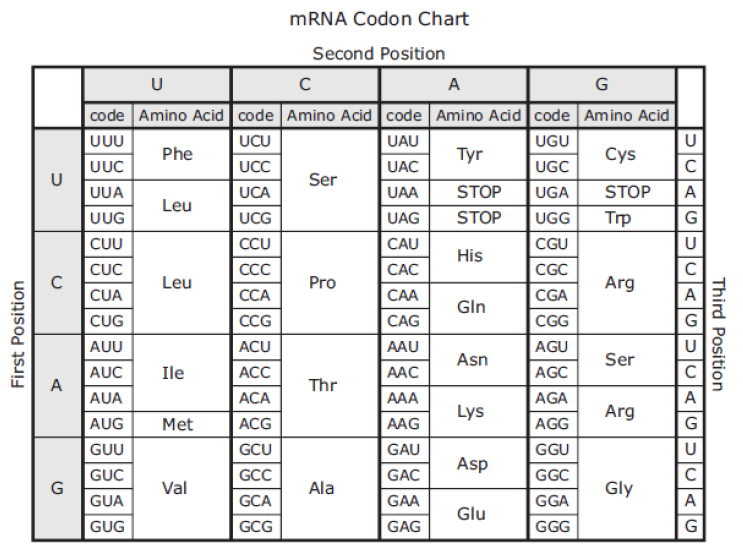Viewport: 743px width, 551px height.
Task: Select first position row label U
Action: 57,180
